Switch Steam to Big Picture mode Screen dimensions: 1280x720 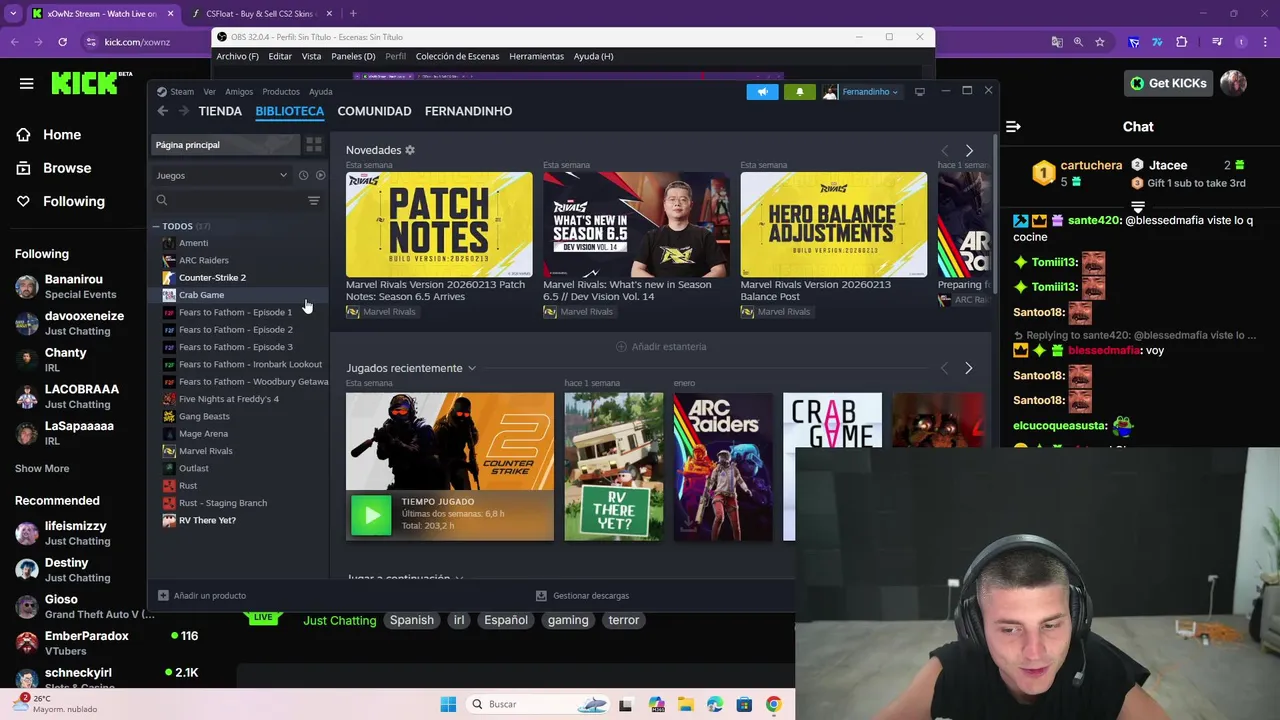[x=920, y=92]
